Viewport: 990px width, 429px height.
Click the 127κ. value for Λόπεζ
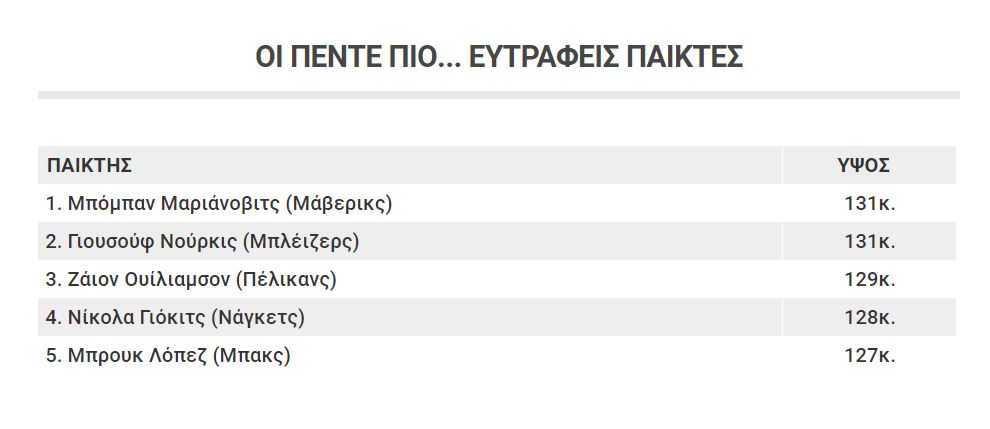tap(870, 356)
